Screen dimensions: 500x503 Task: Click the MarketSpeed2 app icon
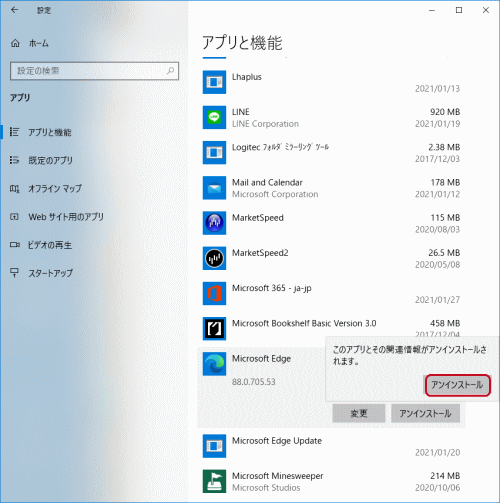[214, 258]
